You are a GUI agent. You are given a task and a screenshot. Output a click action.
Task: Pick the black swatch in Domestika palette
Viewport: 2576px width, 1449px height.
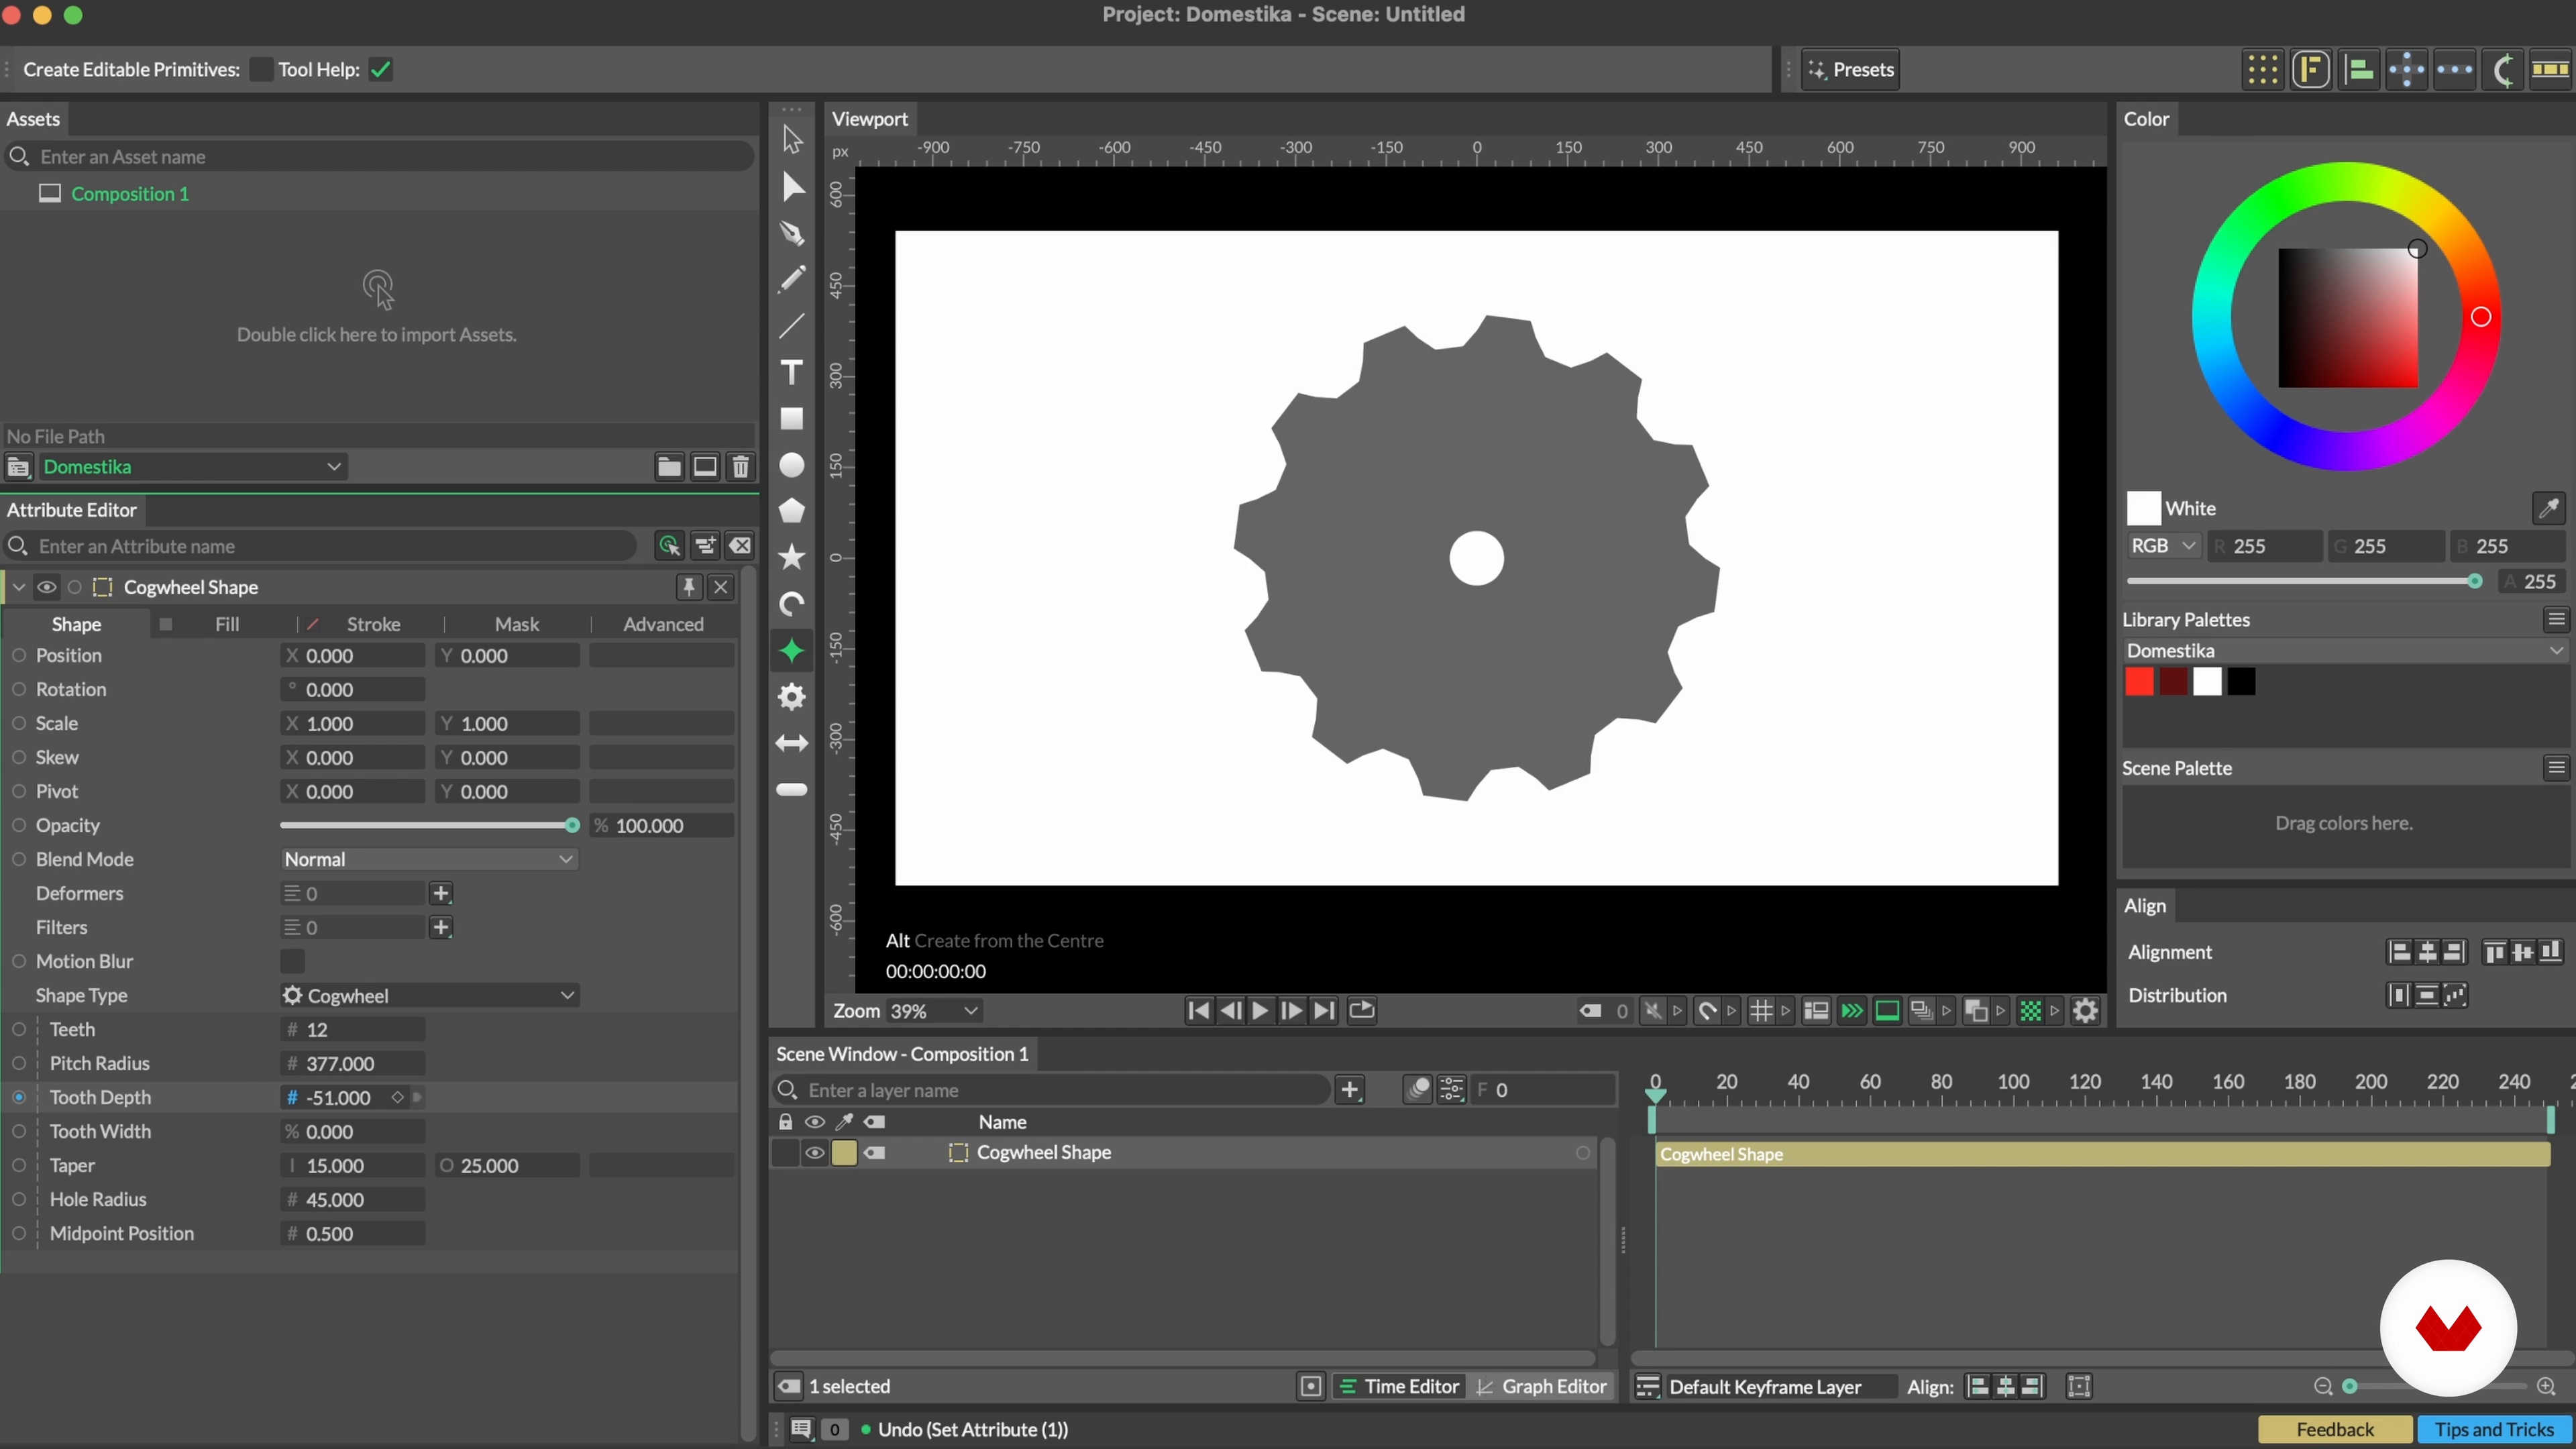coord(2241,682)
